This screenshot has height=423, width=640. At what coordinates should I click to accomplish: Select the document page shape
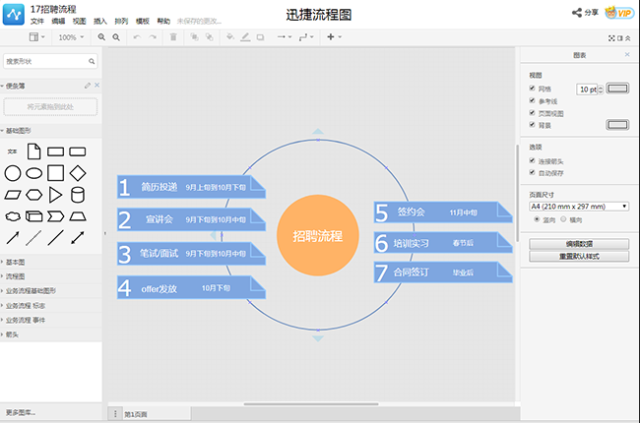point(34,151)
